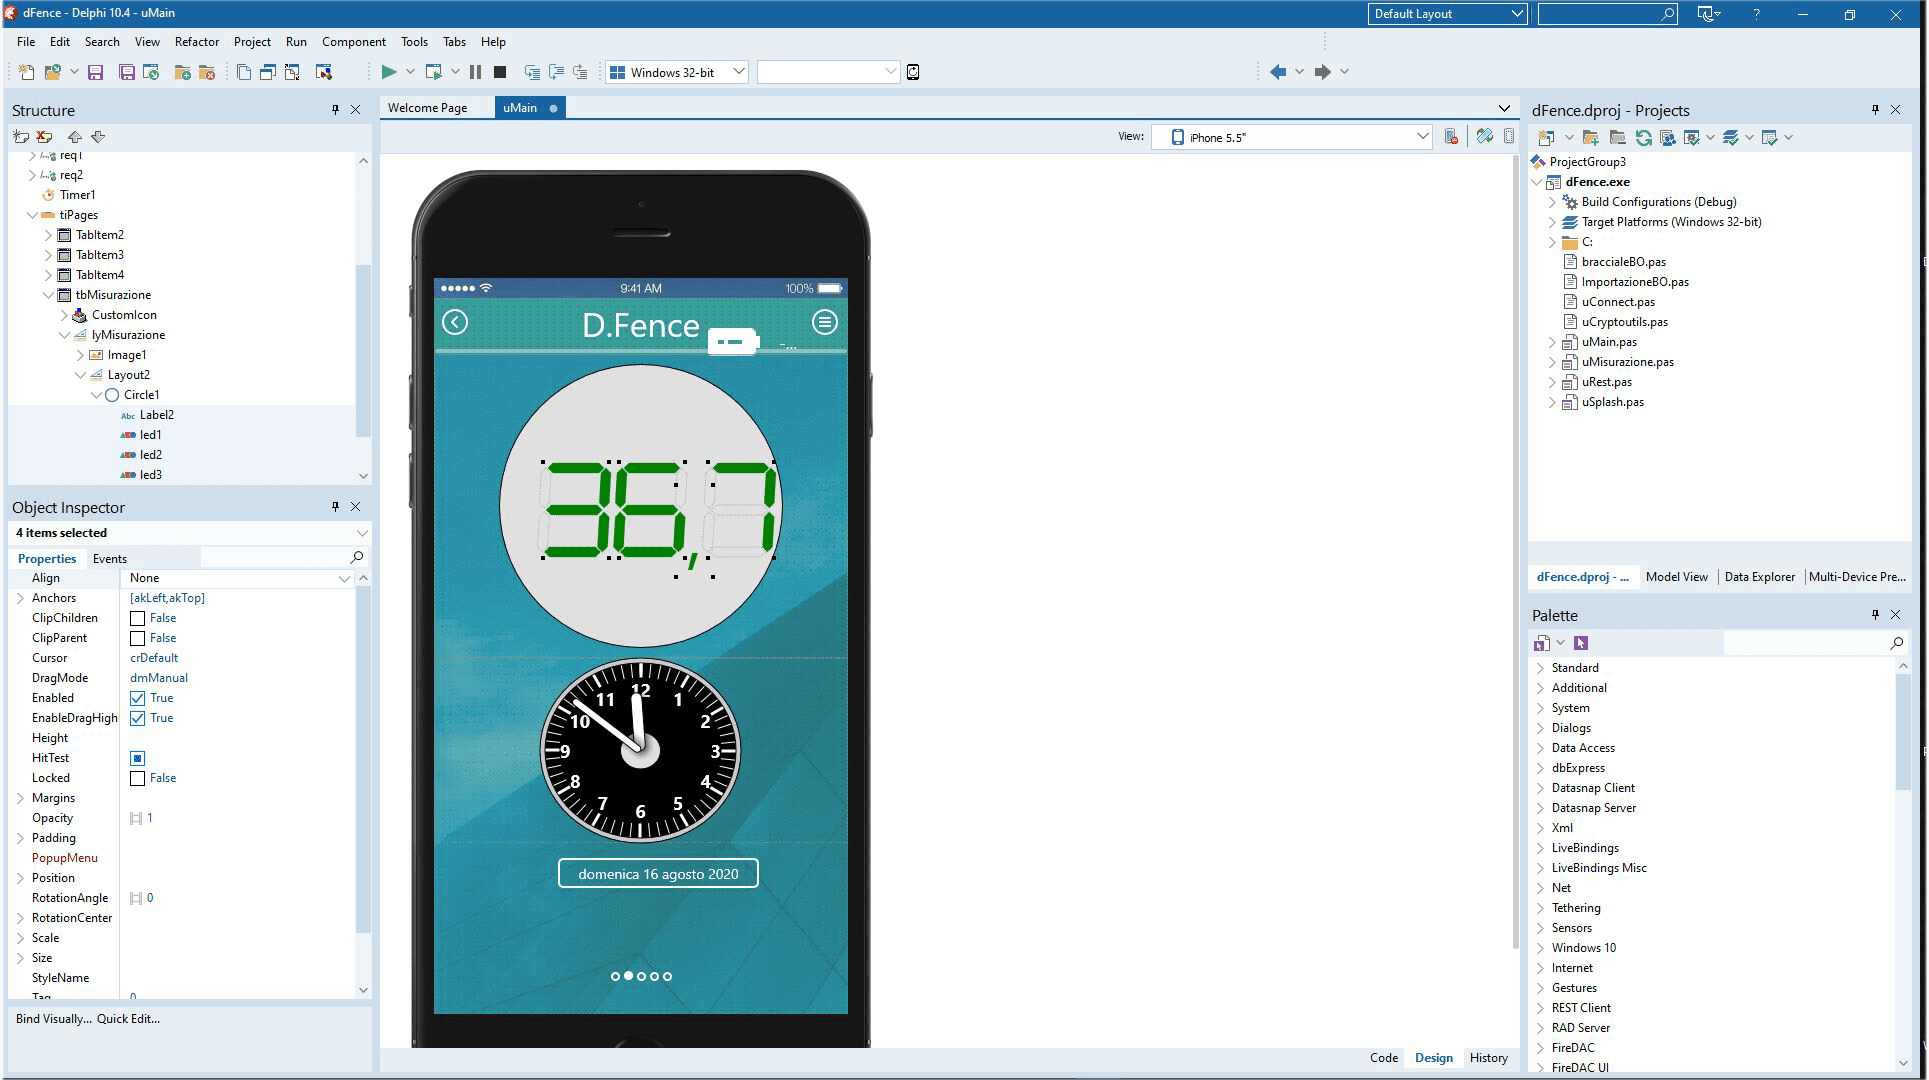Run the project with the green play icon
The image size is (1929, 1080).
[389, 72]
